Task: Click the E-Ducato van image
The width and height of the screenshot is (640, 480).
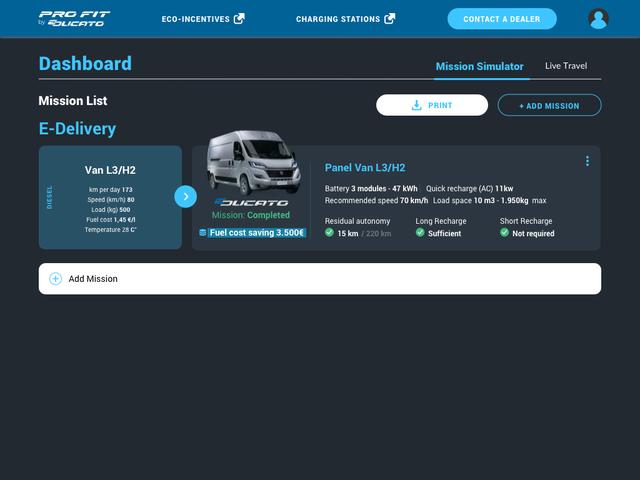Action: pos(254,162)
